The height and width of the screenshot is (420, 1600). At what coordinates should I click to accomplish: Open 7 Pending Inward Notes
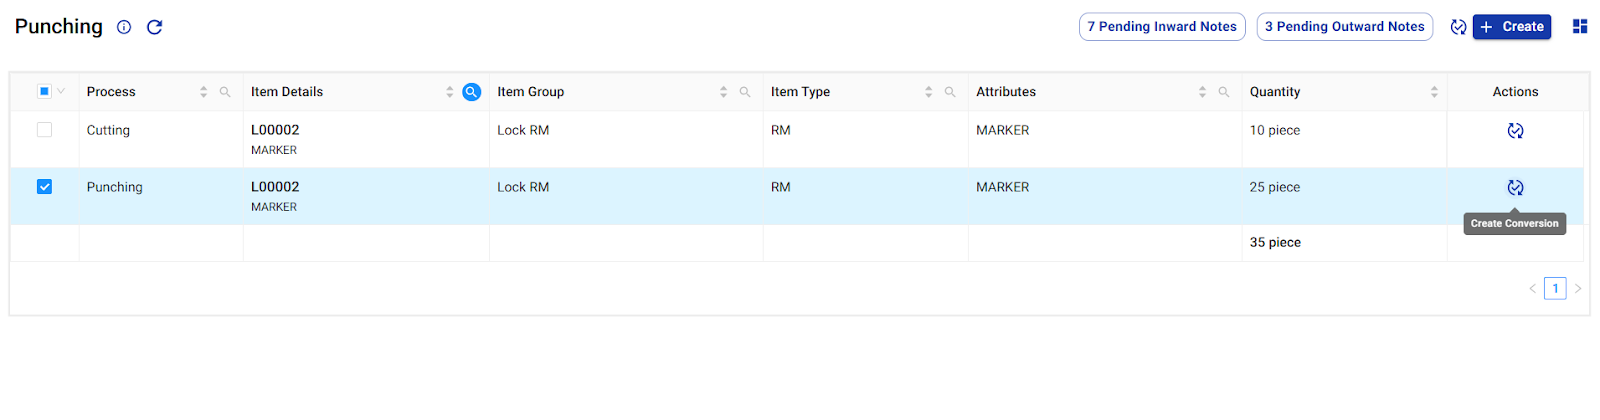pos(1162,27)
